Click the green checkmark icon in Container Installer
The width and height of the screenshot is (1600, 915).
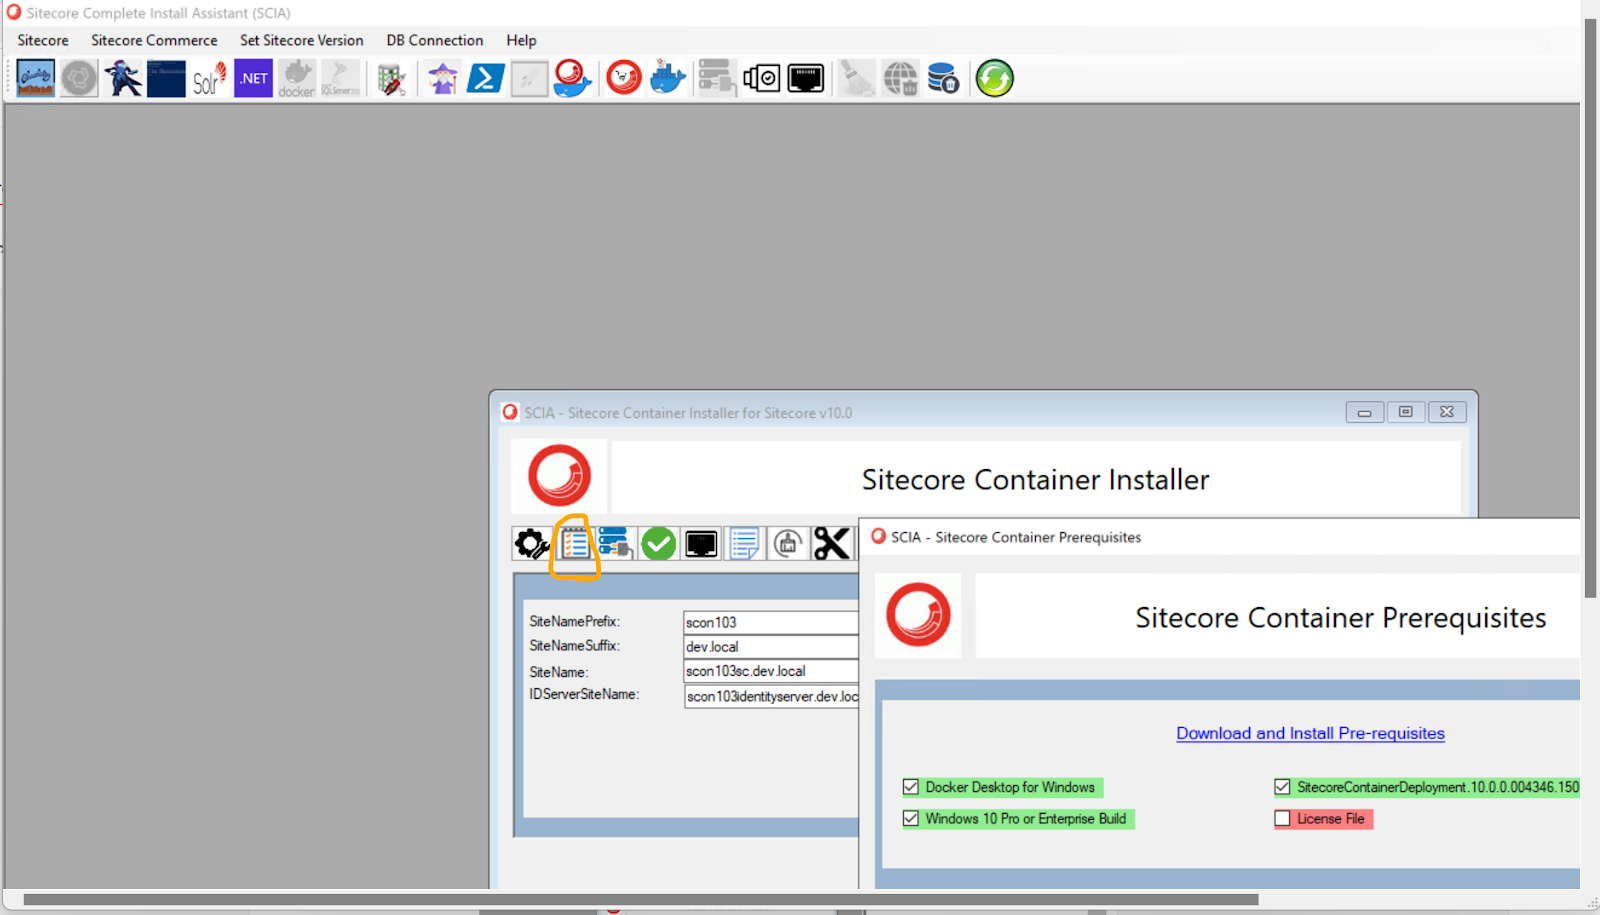(x=658, y=544)
